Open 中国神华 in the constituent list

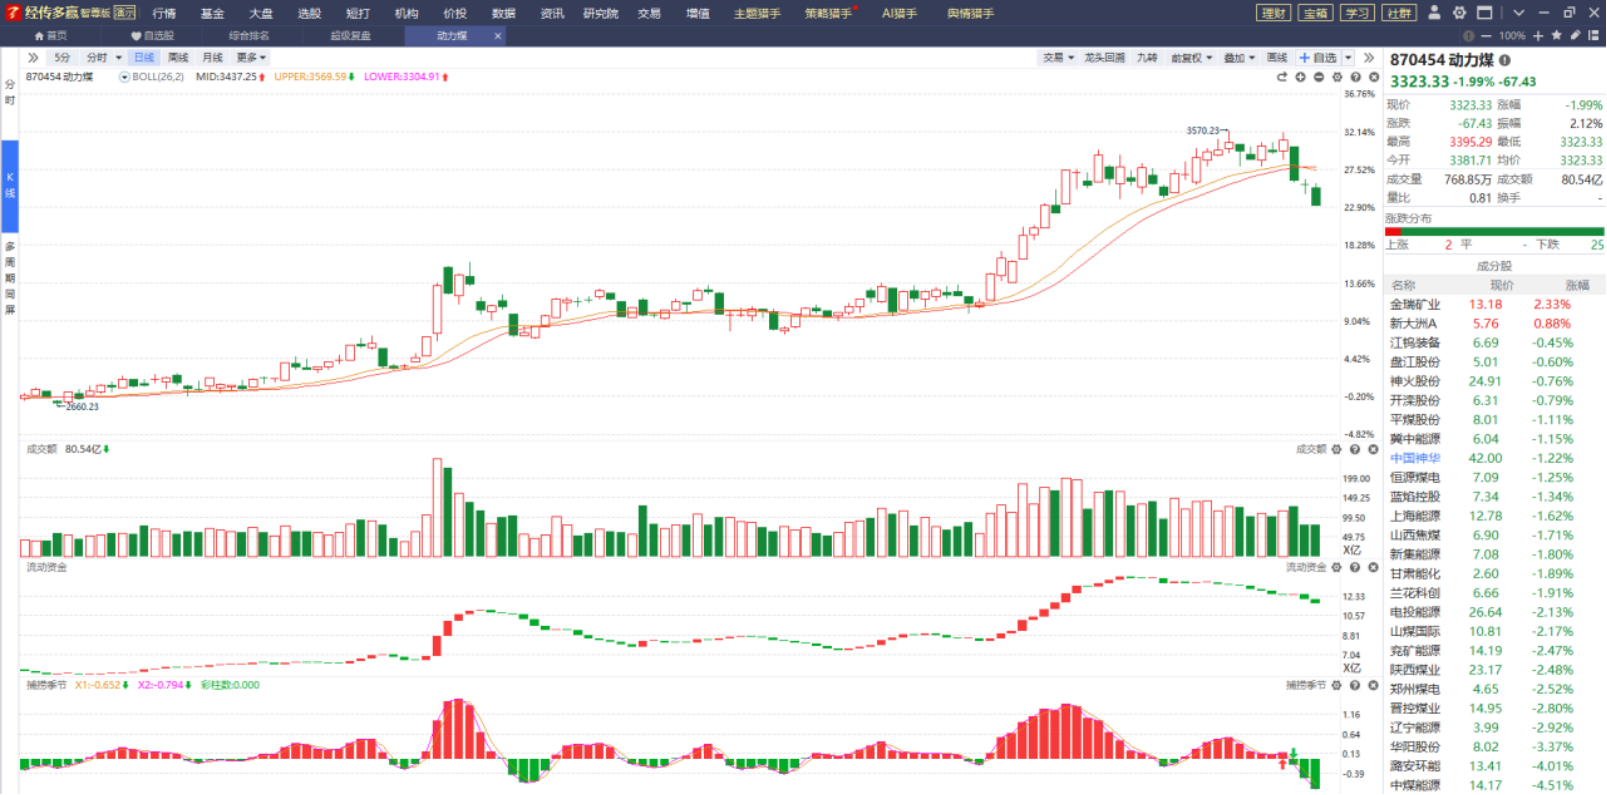coord(1415,458)
